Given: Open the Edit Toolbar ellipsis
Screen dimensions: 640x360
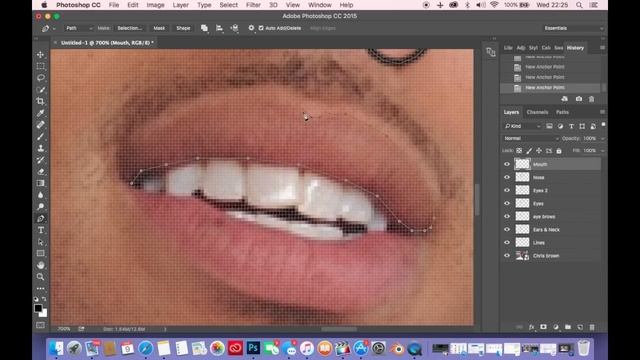Looking at the screenshot, I should [x=40, y=288].
